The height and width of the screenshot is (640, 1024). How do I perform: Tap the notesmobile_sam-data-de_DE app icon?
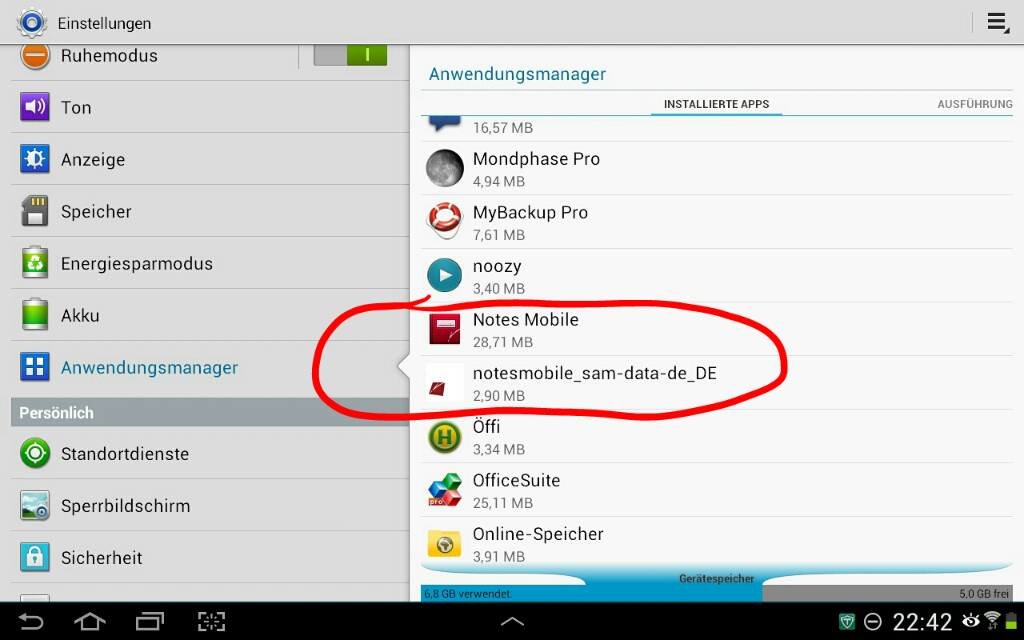(x=445, y=383)
